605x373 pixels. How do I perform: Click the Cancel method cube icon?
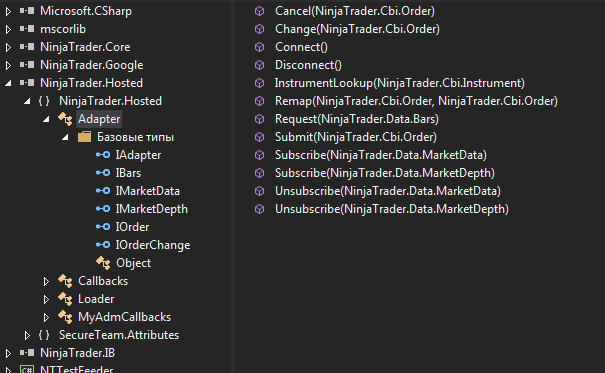[260, 11]
